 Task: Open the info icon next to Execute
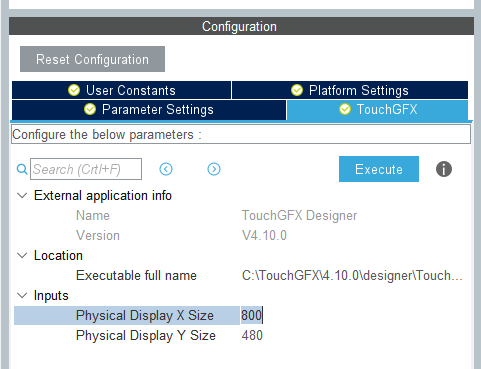(444, 169)
